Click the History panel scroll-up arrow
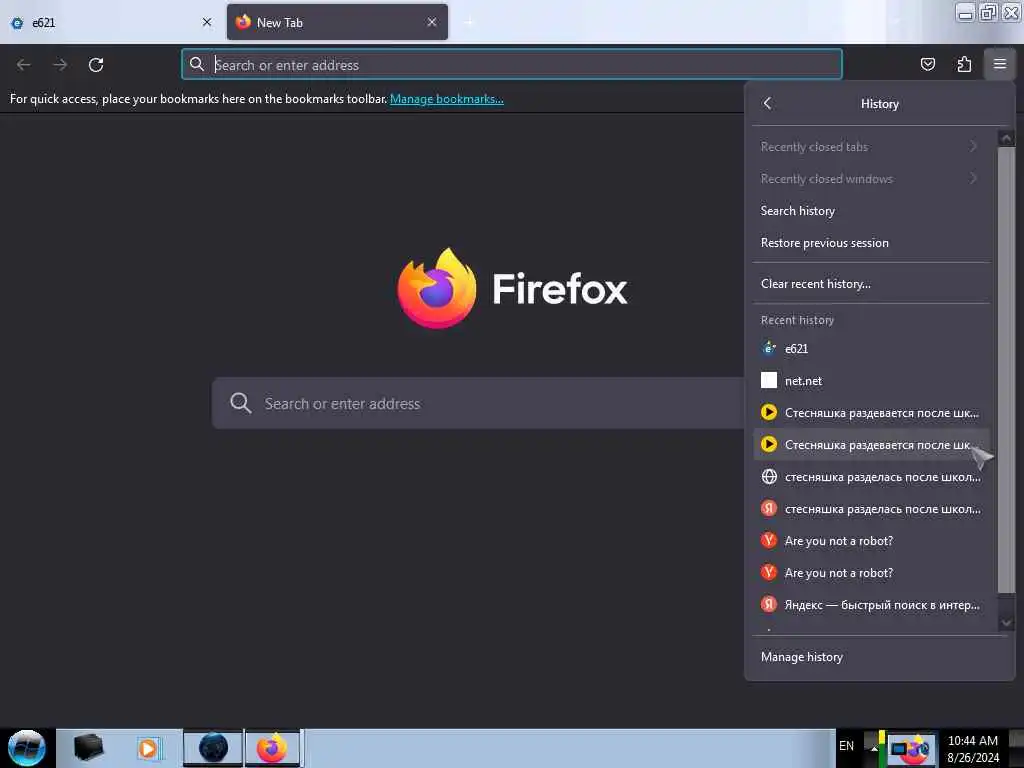1024x768 pixels. point(1006,138)
